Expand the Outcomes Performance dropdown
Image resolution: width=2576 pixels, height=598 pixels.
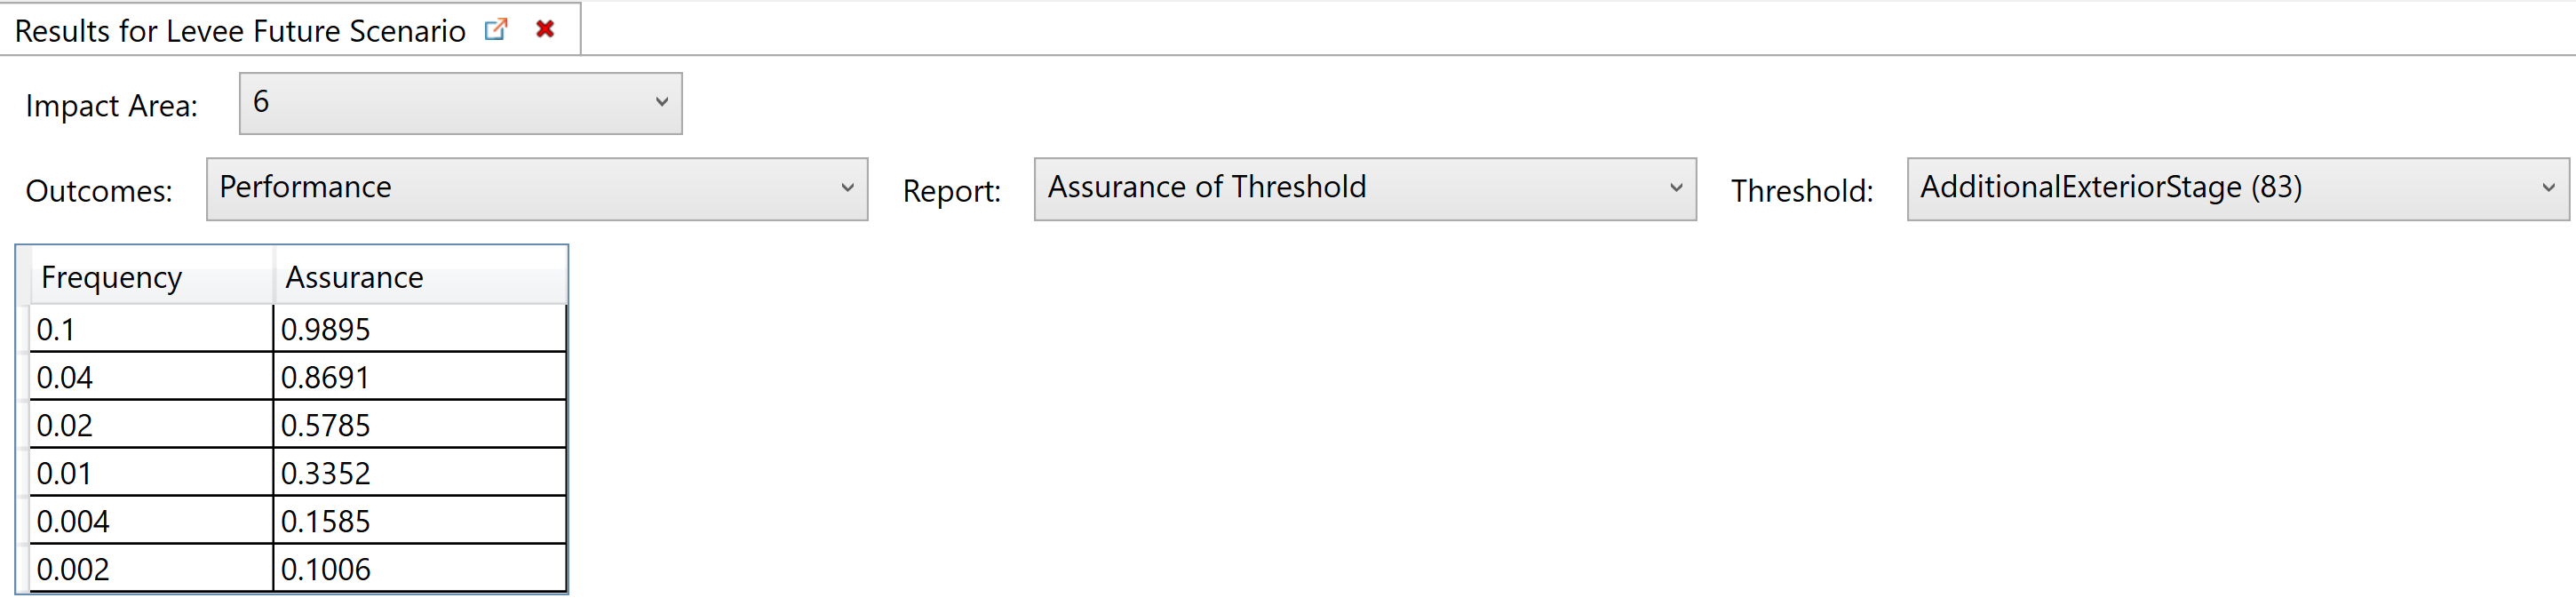point(536,188)
